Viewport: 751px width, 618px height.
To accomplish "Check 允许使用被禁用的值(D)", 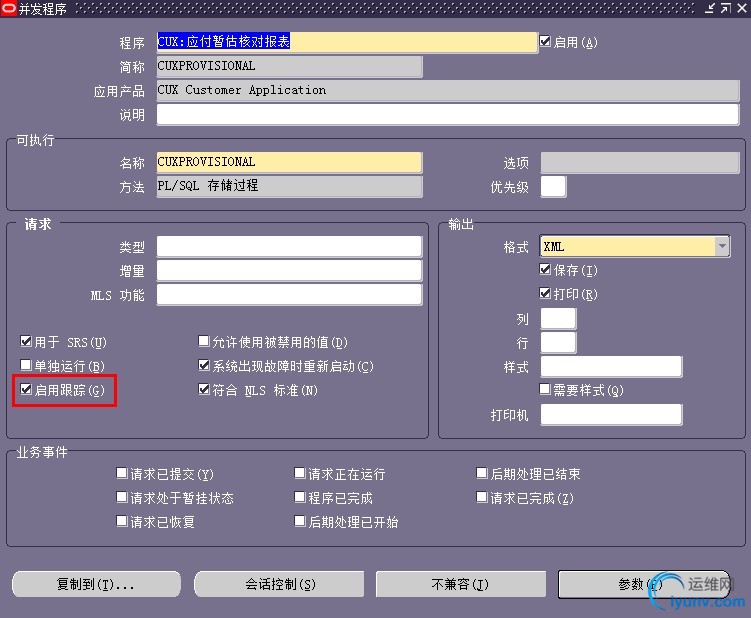I will (204, 342).
